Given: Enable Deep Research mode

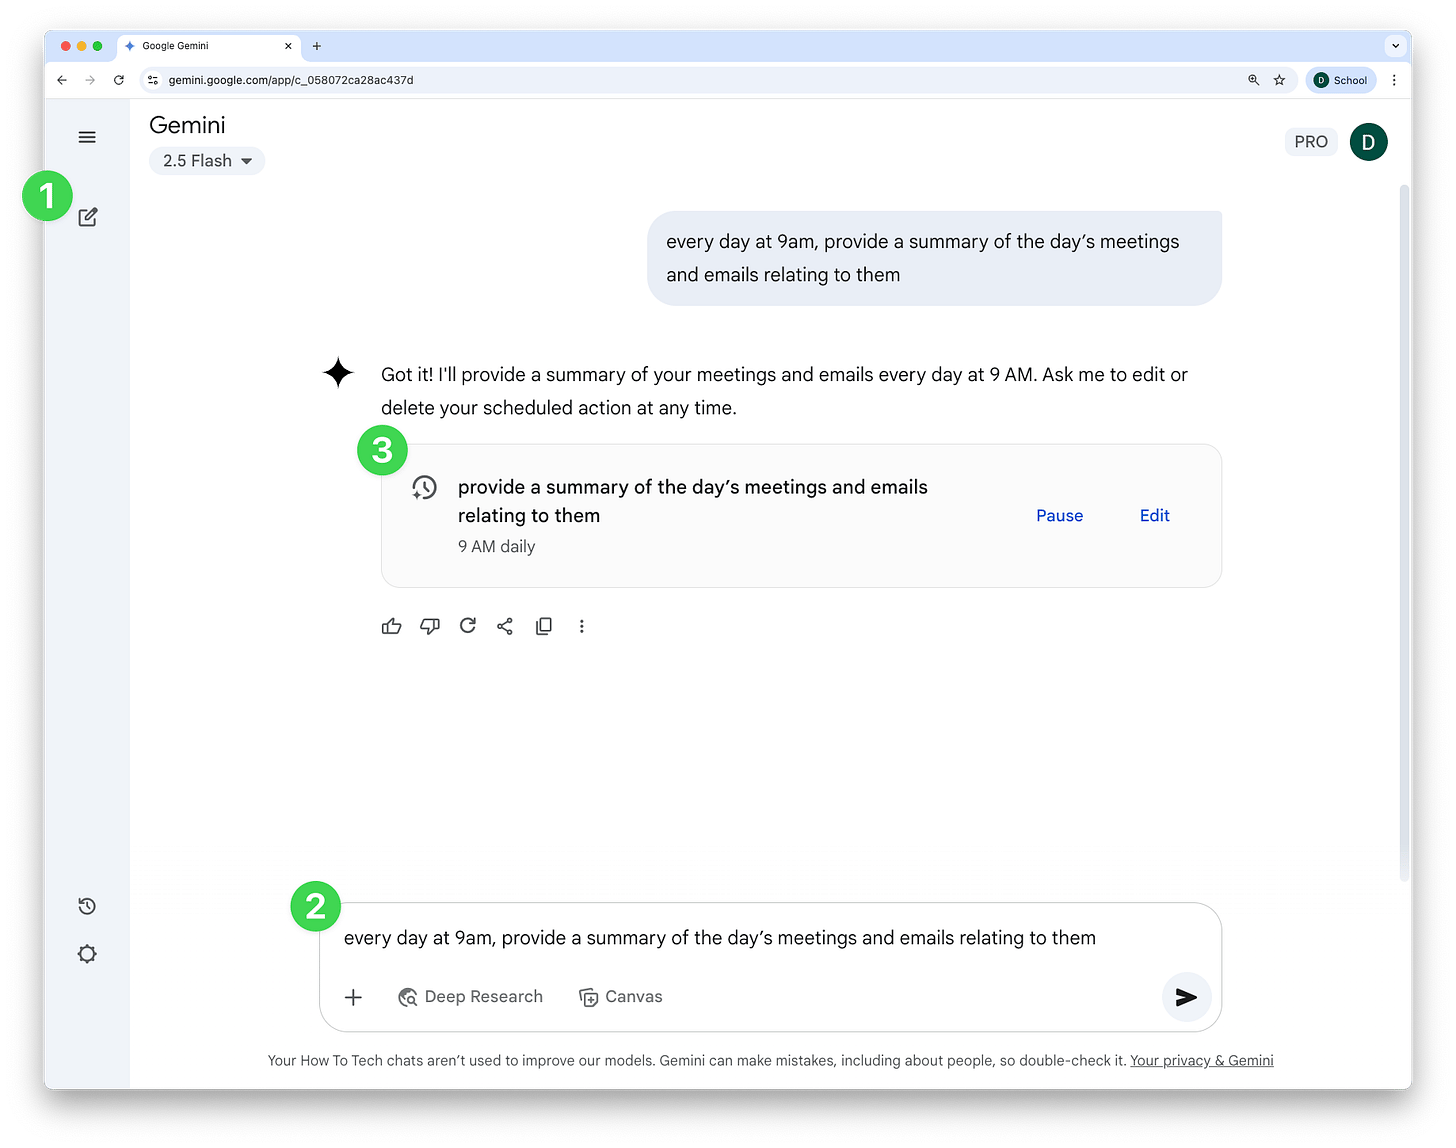Looking at the screenshot, I should point(471,997).
